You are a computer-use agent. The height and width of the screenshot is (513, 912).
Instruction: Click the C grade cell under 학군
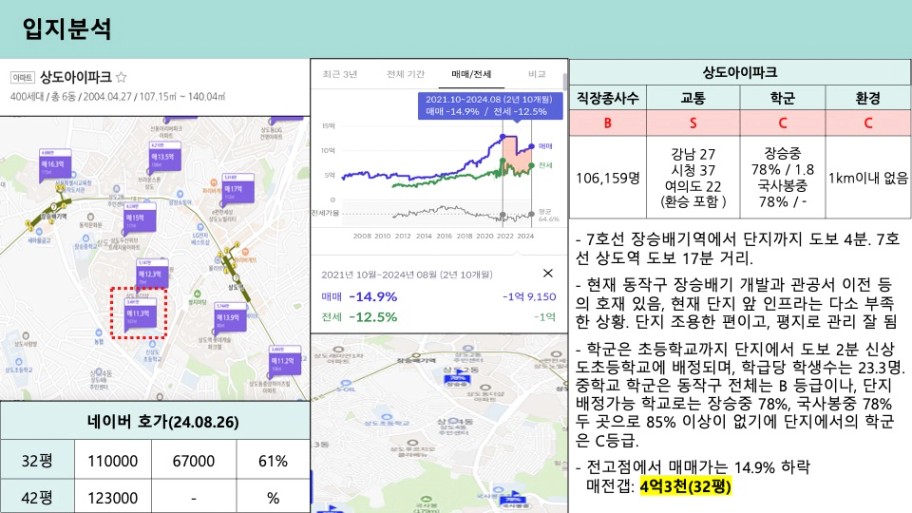(x=782, y=123)
